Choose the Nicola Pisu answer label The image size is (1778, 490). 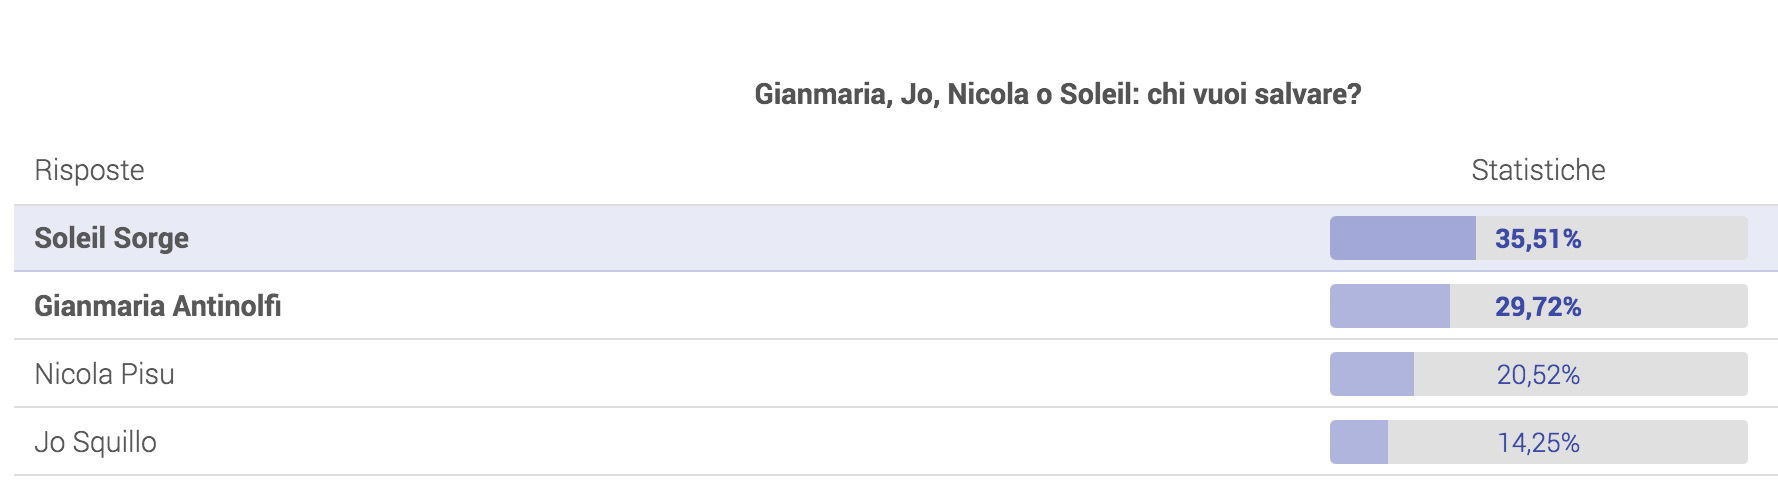[104, 374]
